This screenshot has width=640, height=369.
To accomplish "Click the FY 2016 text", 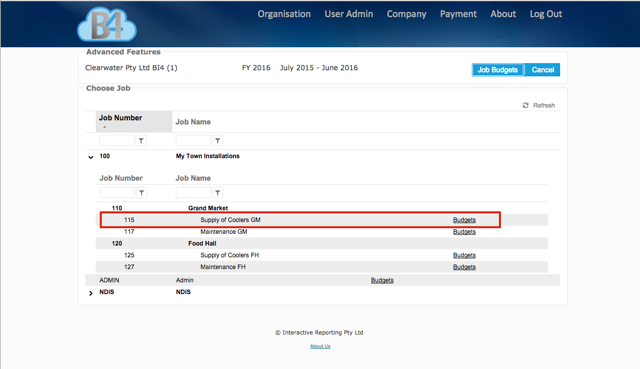I will click(x=256, y=68).
